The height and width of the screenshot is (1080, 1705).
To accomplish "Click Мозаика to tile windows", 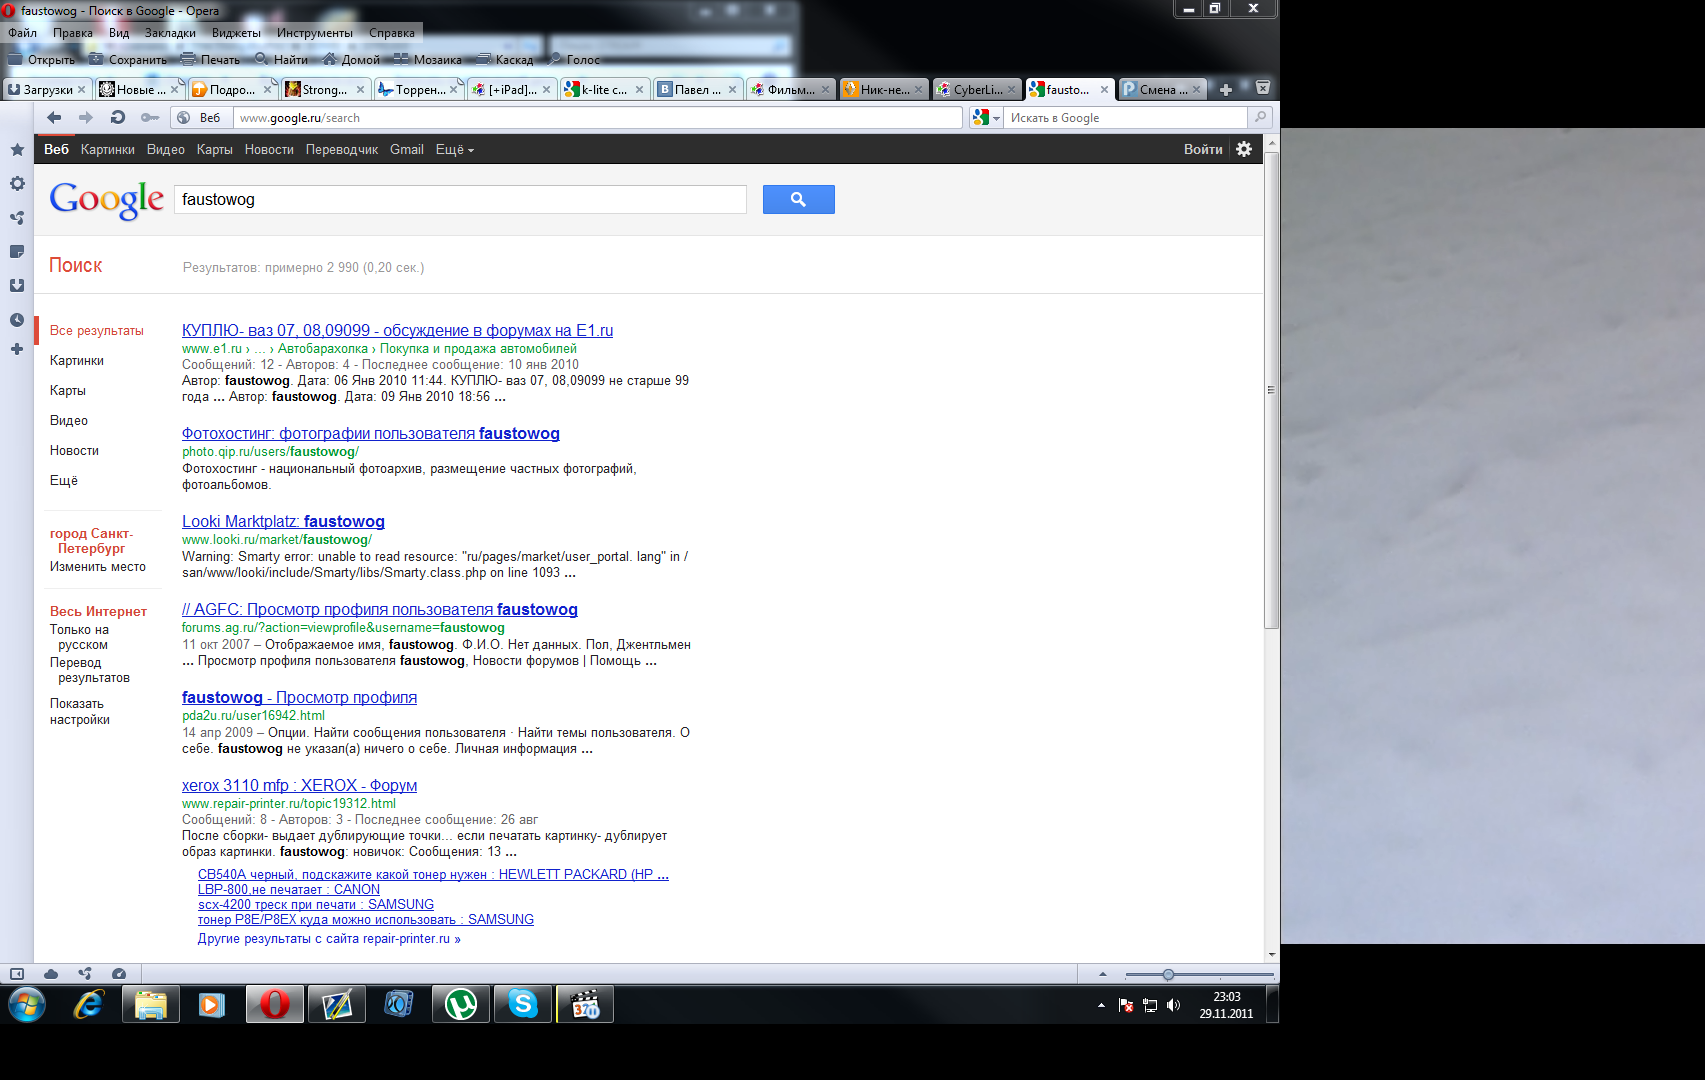I will click(428, 60).
